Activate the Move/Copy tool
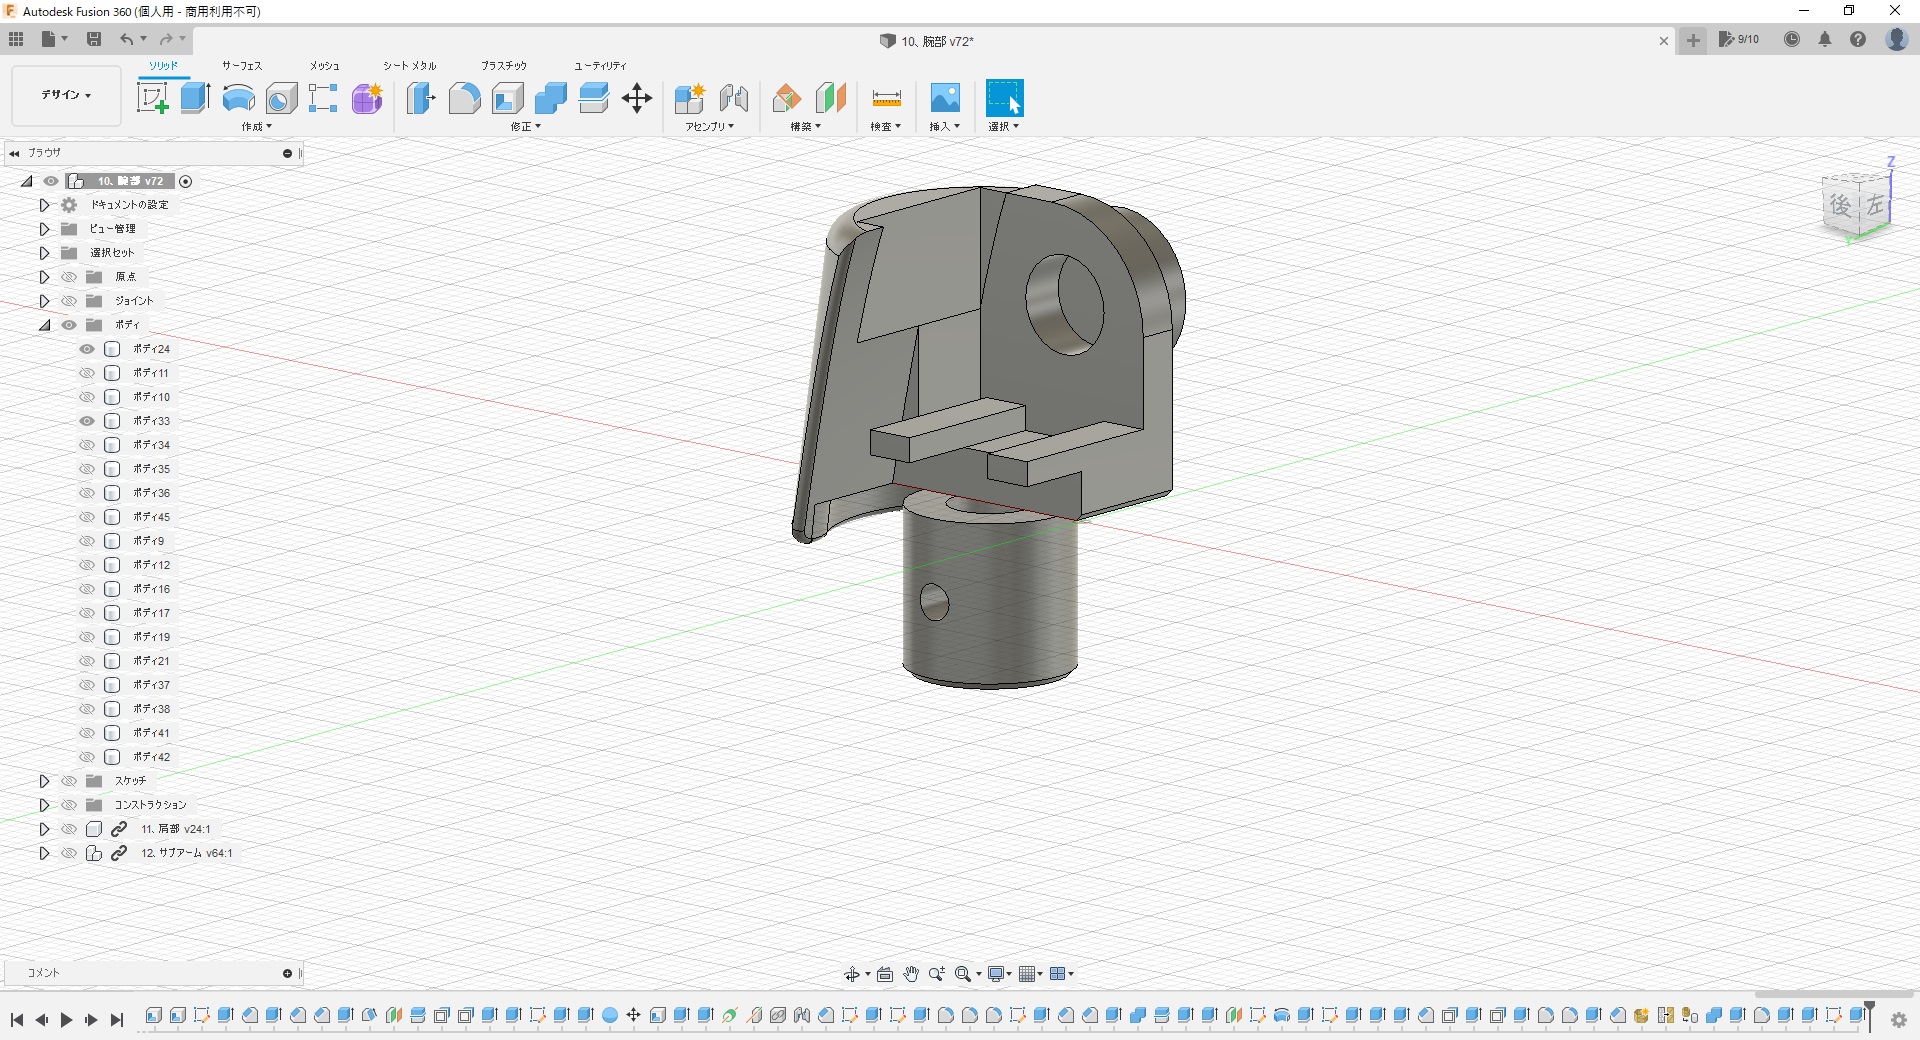The height and width of the screenshot is (1040, 1920). point(637,98)
